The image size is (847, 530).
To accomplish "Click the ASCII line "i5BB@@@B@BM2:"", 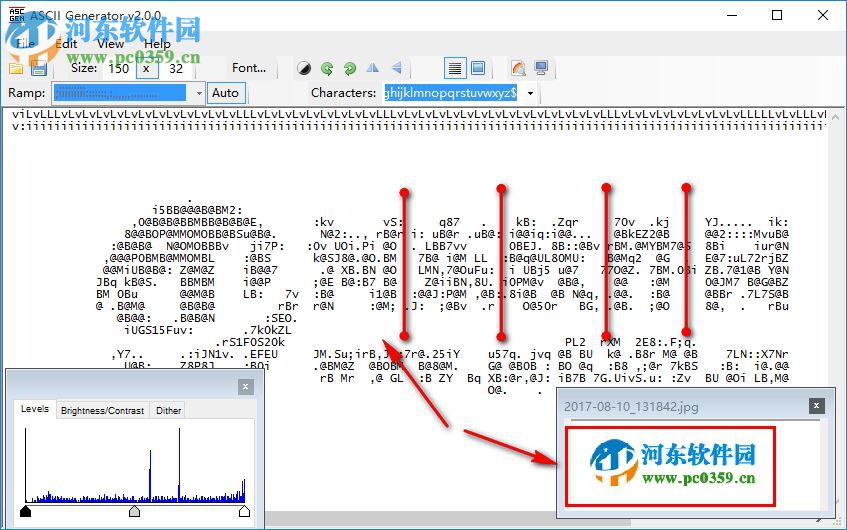I will coord(197,210).
